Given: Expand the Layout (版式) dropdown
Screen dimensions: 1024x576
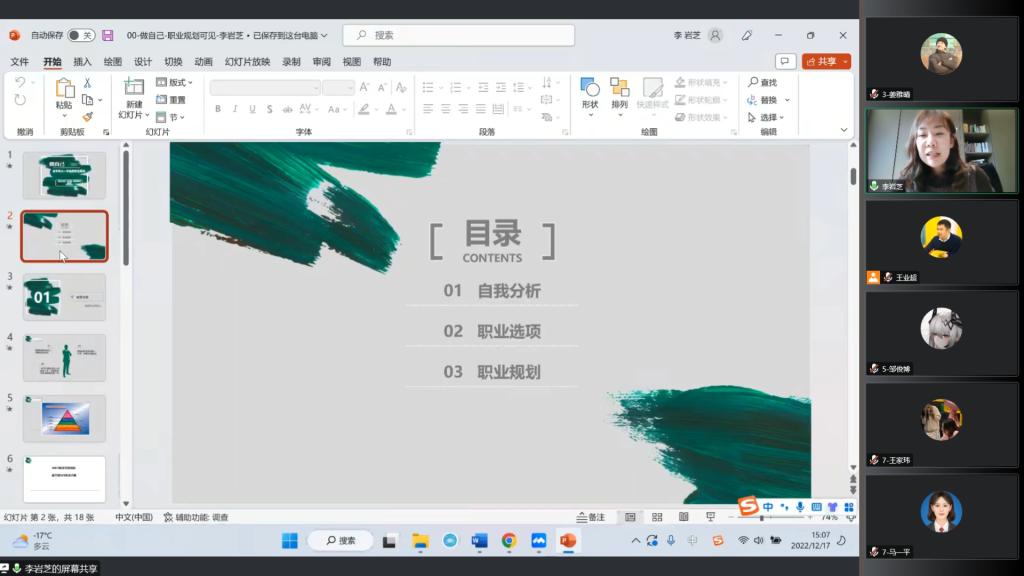Looking at the screenshot, I should pos(174,83).
